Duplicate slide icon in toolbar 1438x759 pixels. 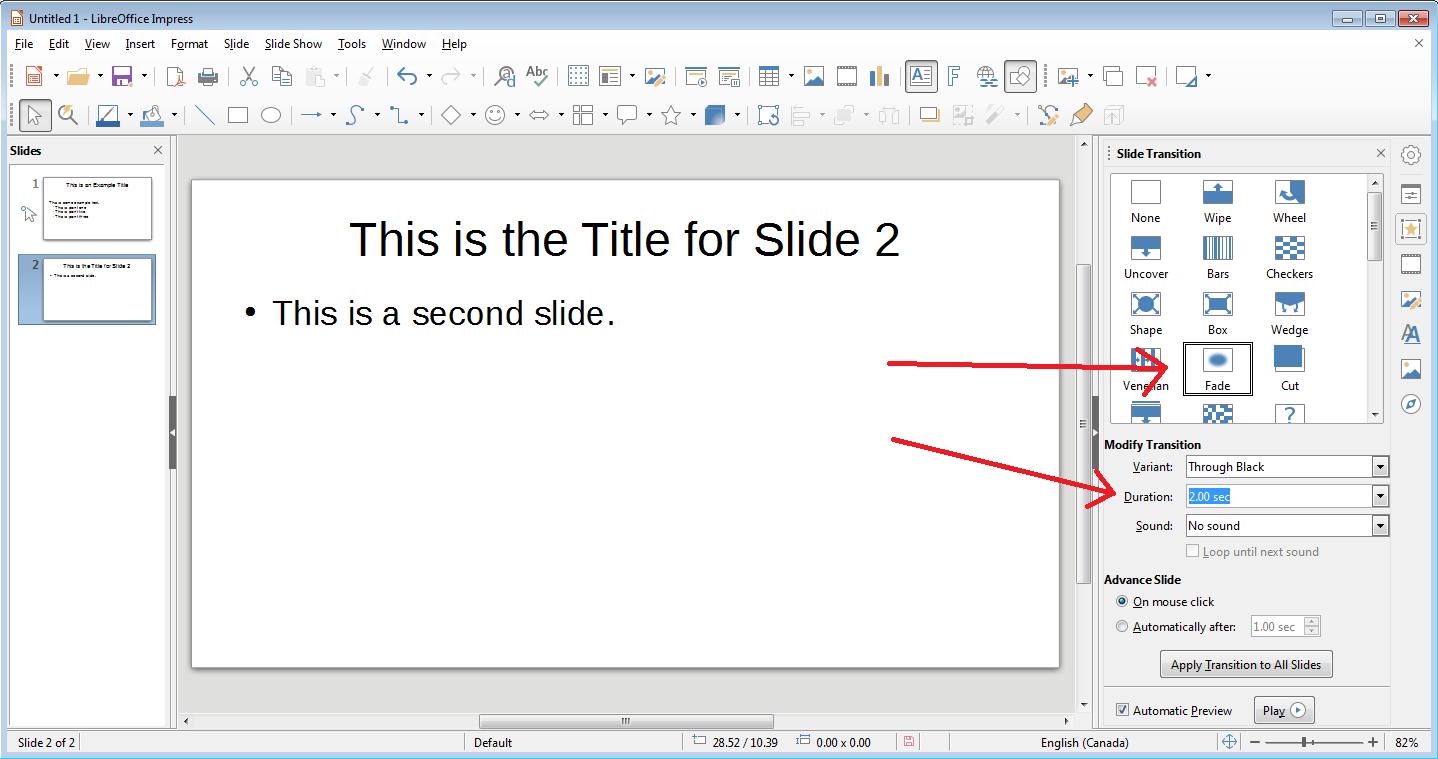pos(1113,76)
